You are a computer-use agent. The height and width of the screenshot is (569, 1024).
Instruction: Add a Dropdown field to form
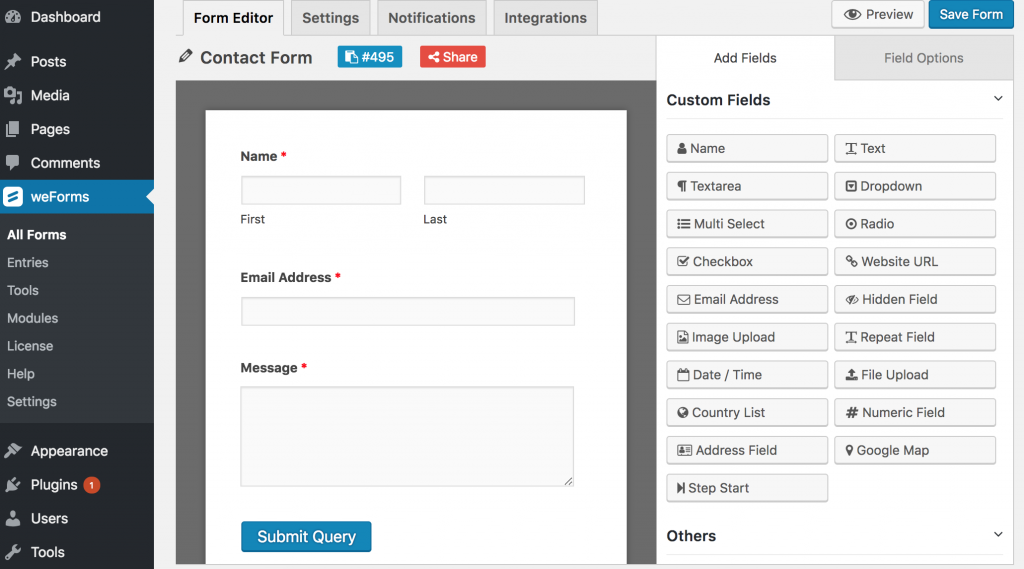pyautogui.click(x=915, y=186)
